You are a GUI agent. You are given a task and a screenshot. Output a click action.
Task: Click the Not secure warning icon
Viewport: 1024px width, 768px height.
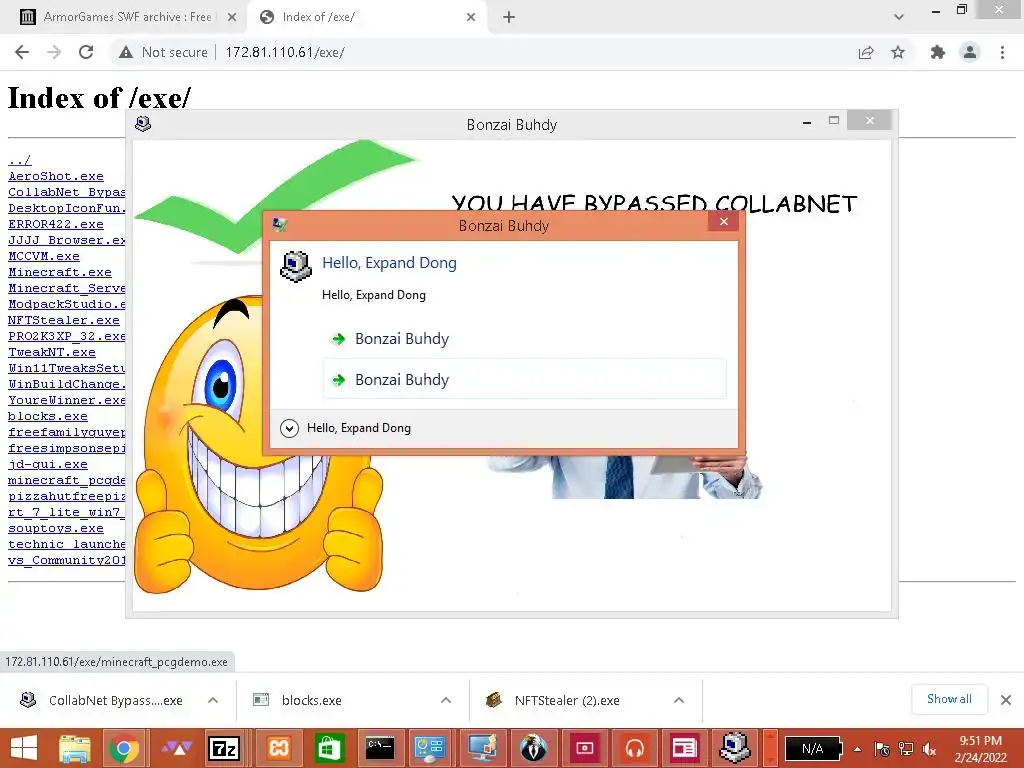click(125, 52)
